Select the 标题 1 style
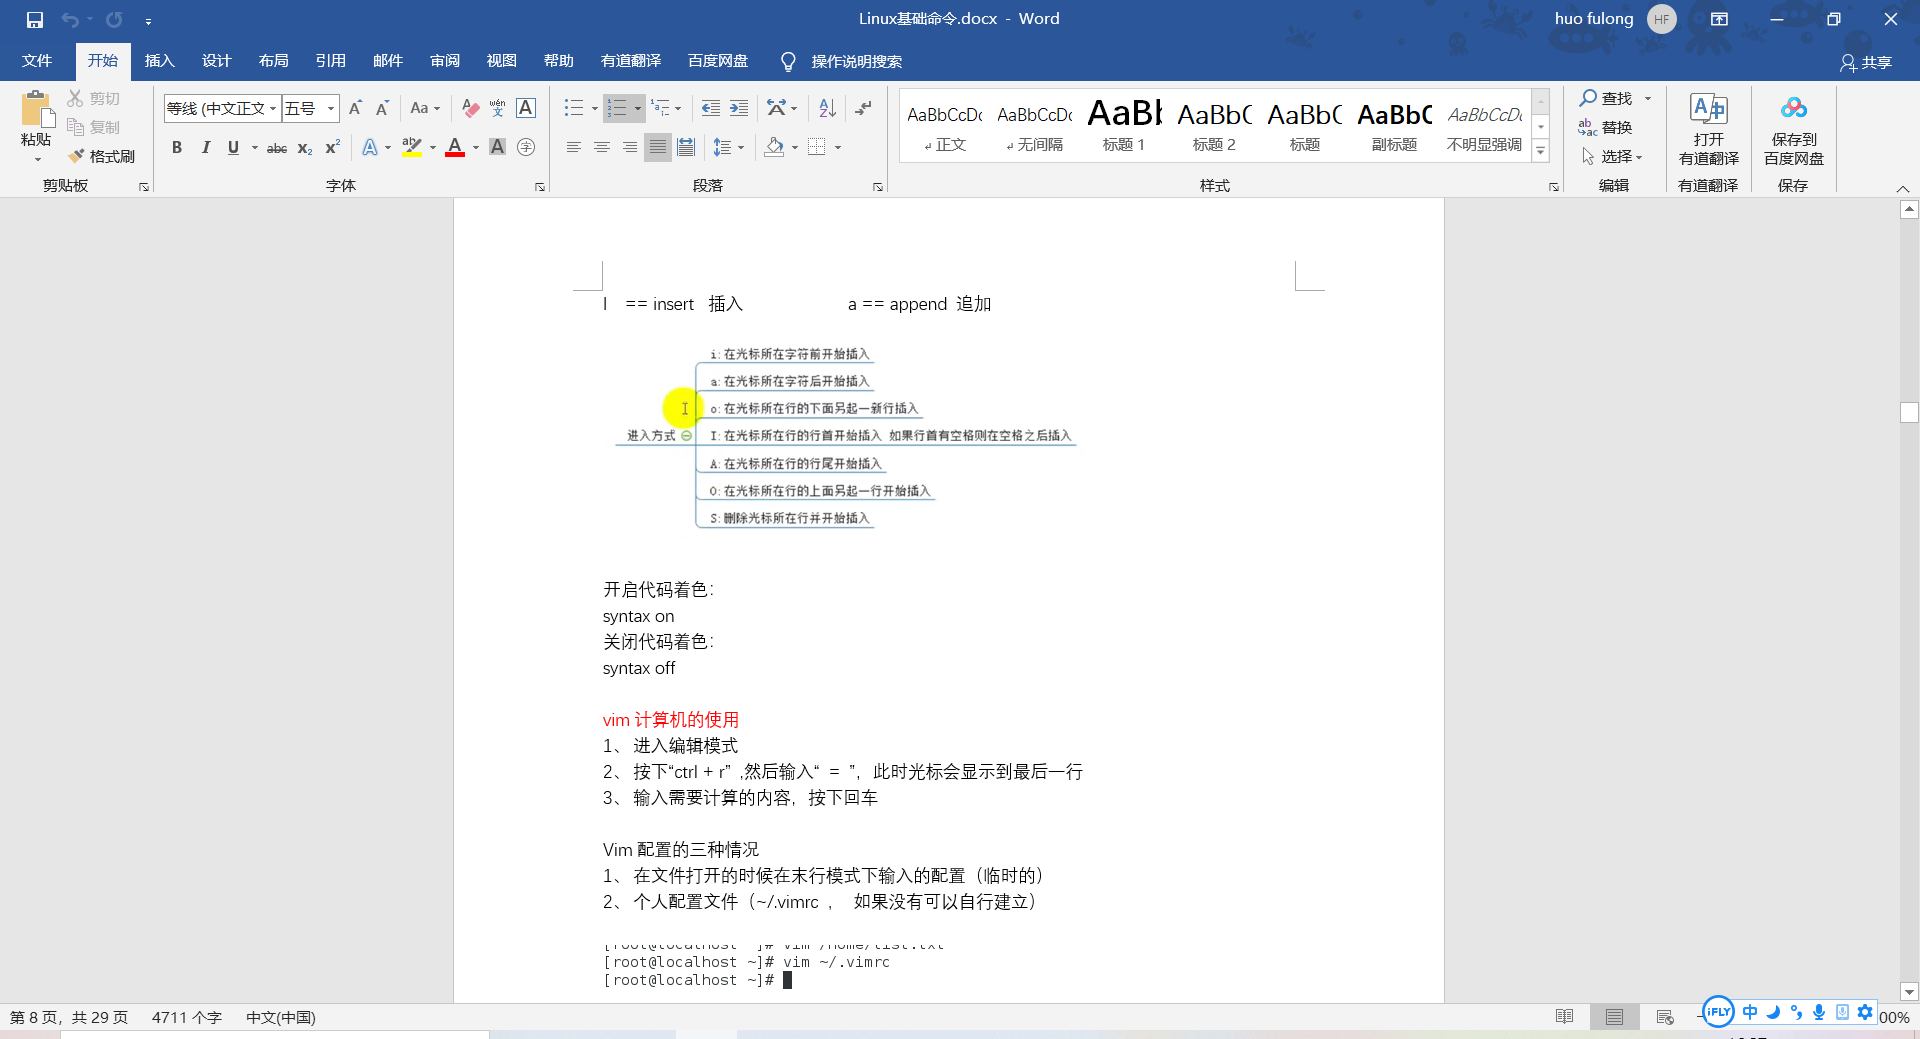 pos(1122,125)
